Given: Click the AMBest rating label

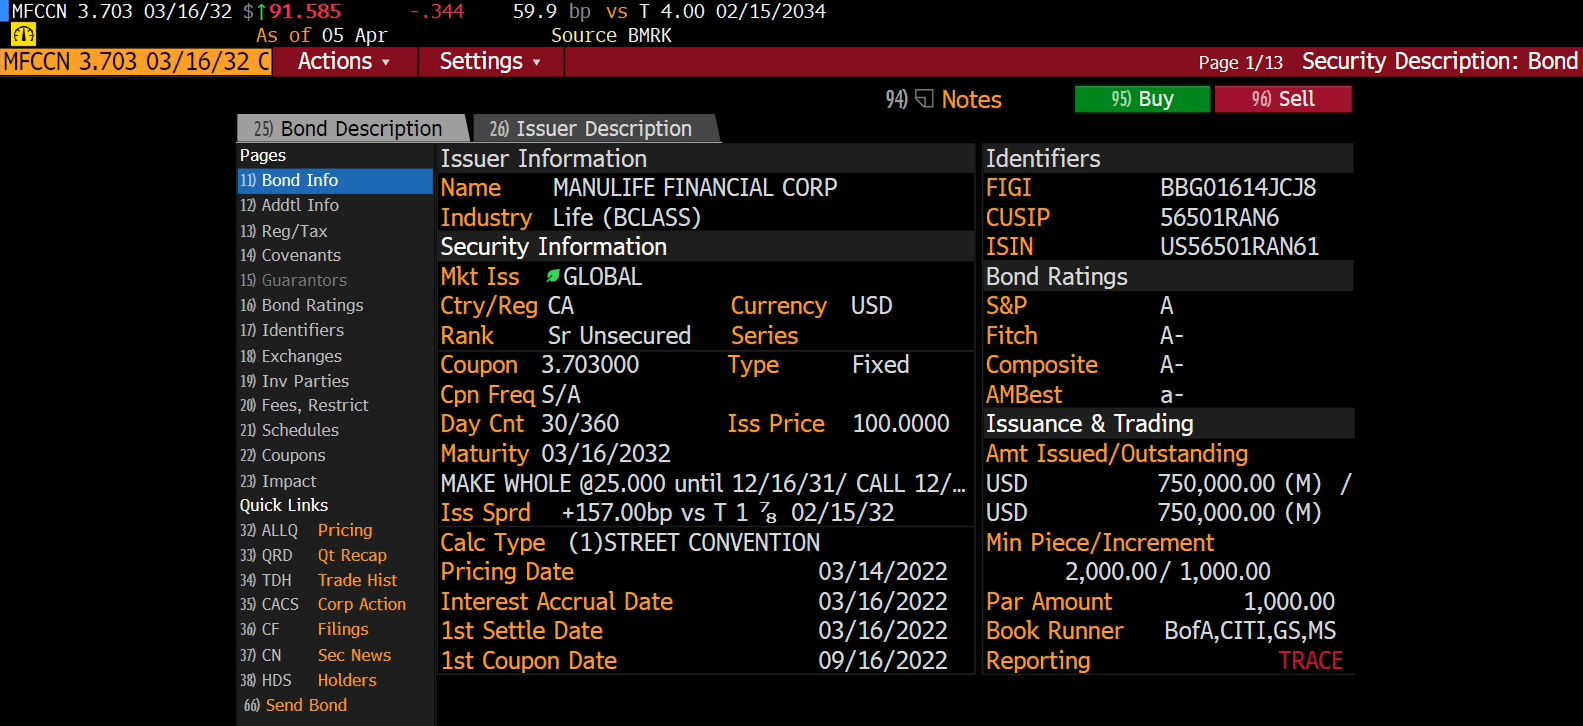Looking at the screenshot, I should coord(1024,395).
